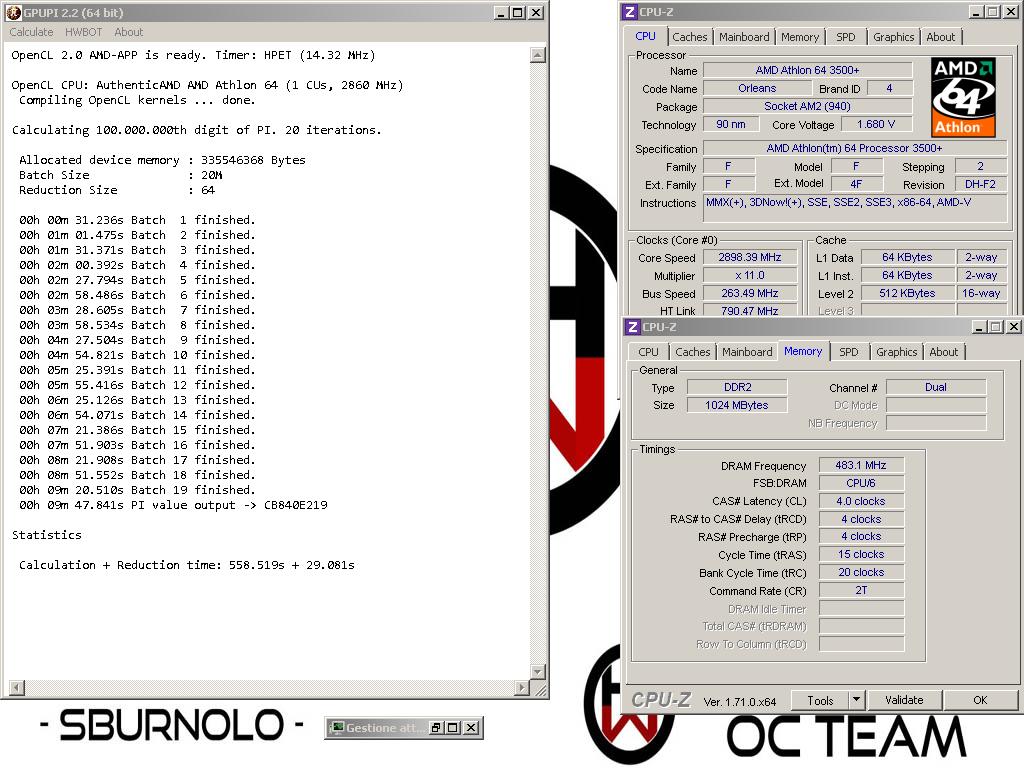Click Package value Socket AM2 (940)
Viewport: 1024px width, 768px height.
click(807, 106)
